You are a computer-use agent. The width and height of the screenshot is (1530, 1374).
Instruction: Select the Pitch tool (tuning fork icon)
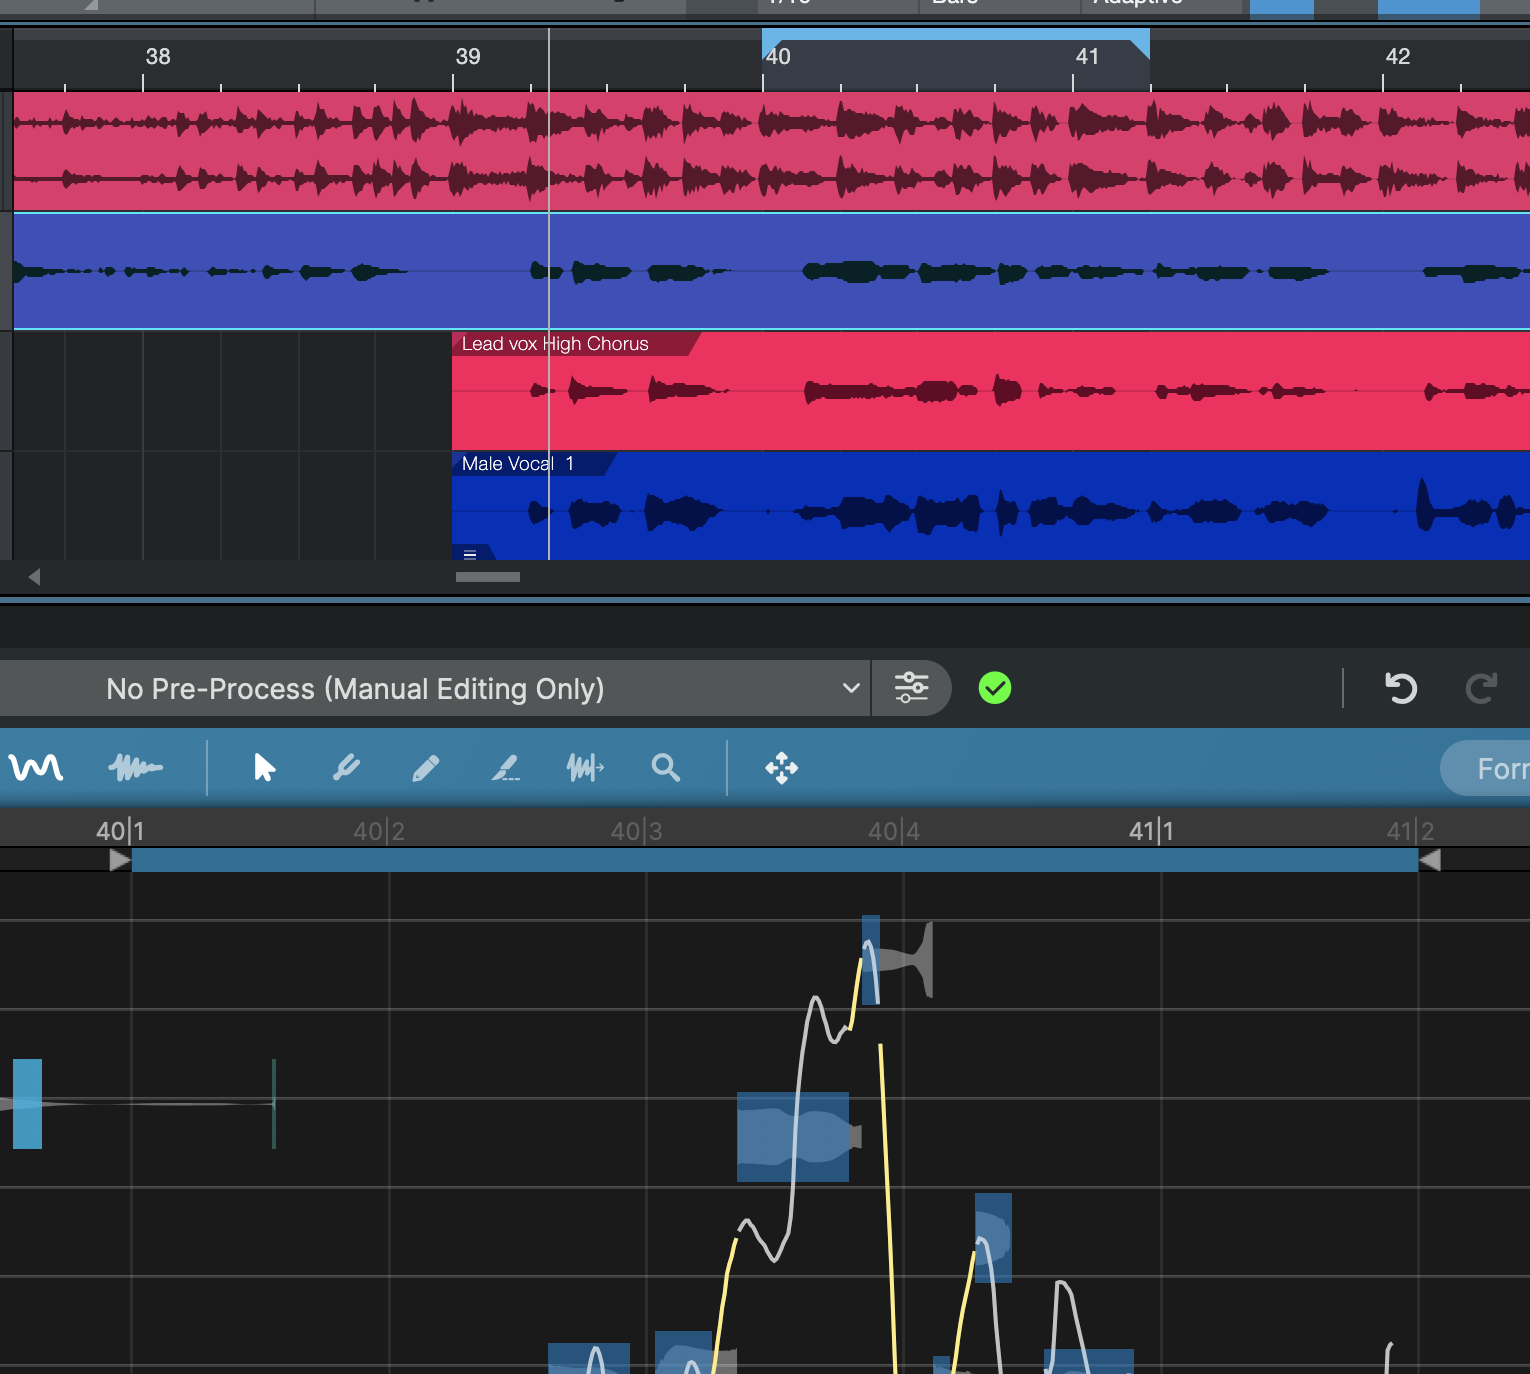click(347, 768)
